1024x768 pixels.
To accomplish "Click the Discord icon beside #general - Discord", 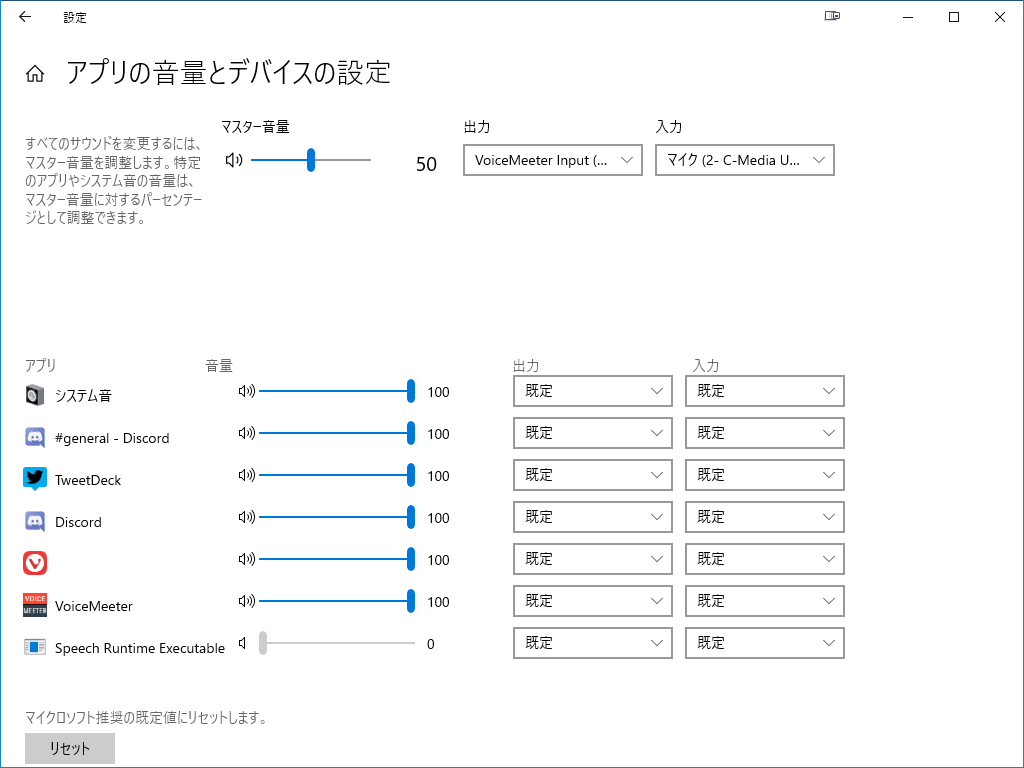I will (x=34, y=437).
